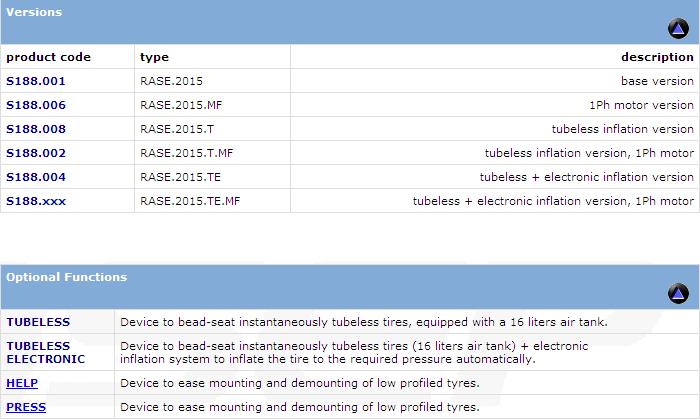Click the 'type' column header
The height and width of the screenshot is (420, 700).
[x=154, y=57]
